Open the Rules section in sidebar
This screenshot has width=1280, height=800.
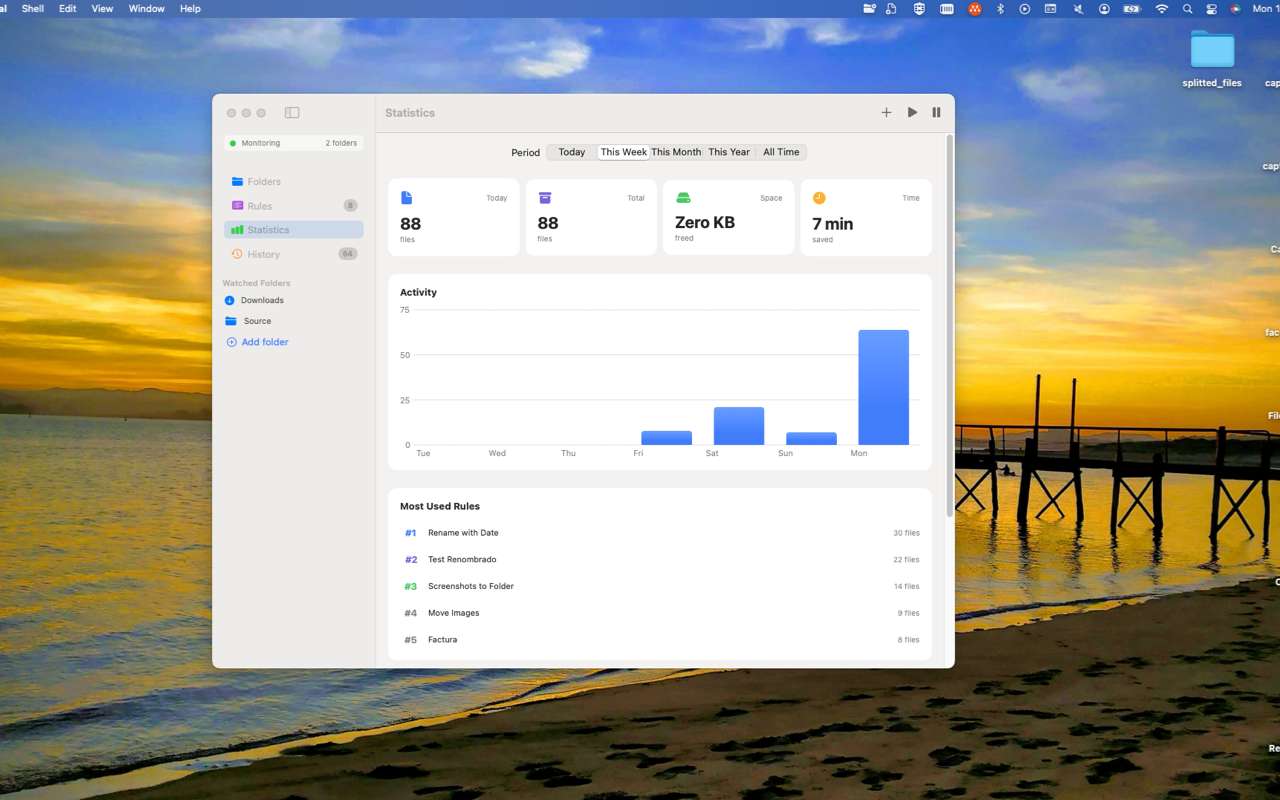click(x=260, y=206)
